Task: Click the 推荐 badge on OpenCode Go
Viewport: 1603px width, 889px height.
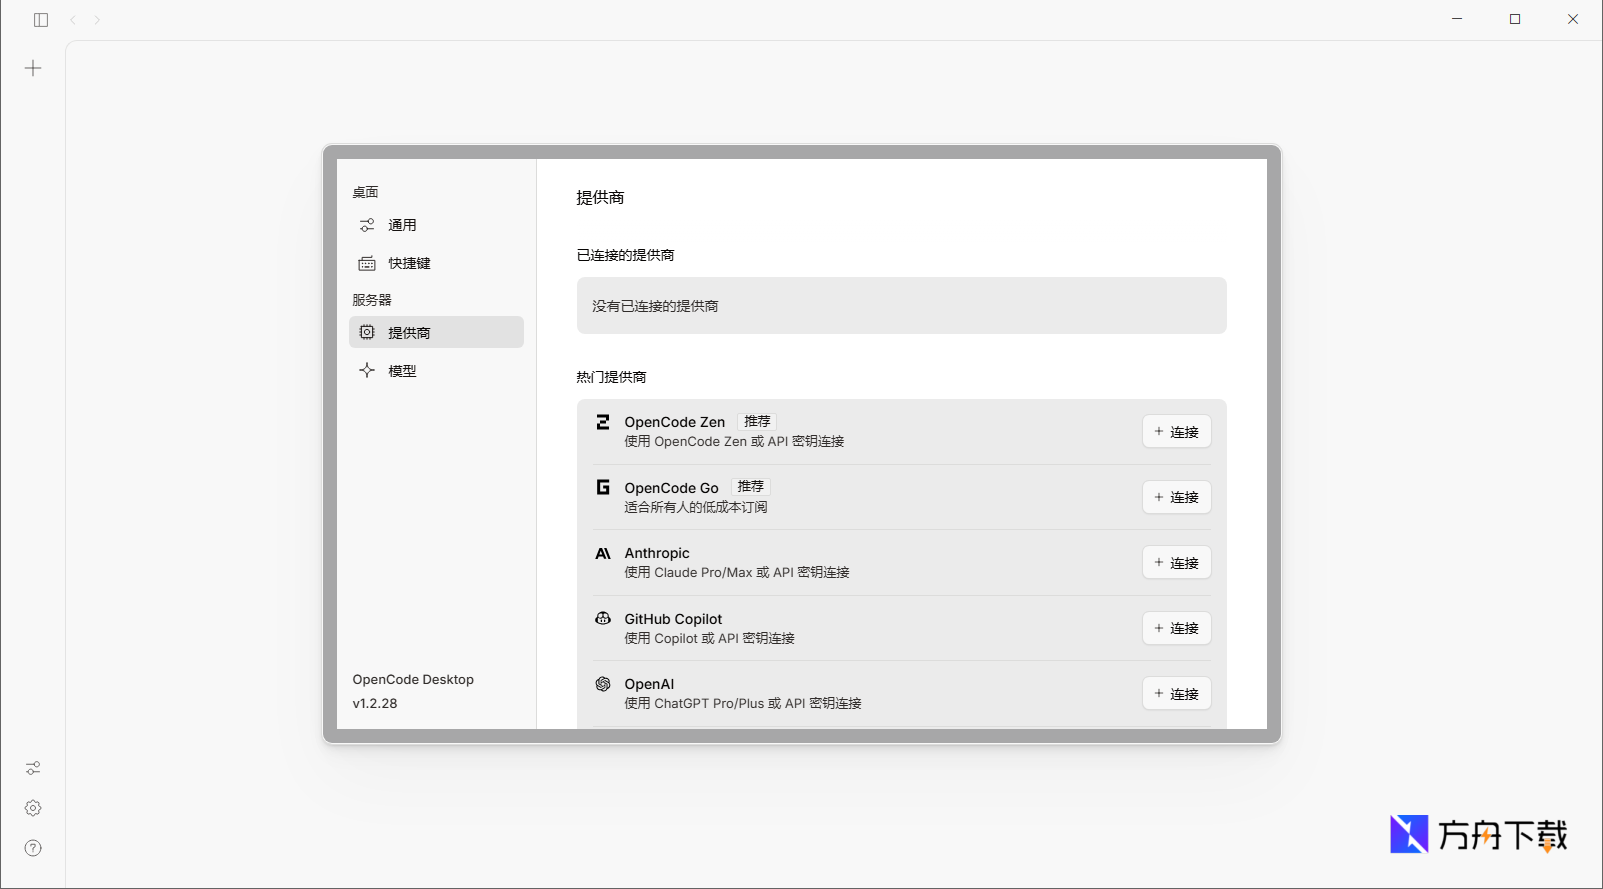Action: (x=751, y=487)
